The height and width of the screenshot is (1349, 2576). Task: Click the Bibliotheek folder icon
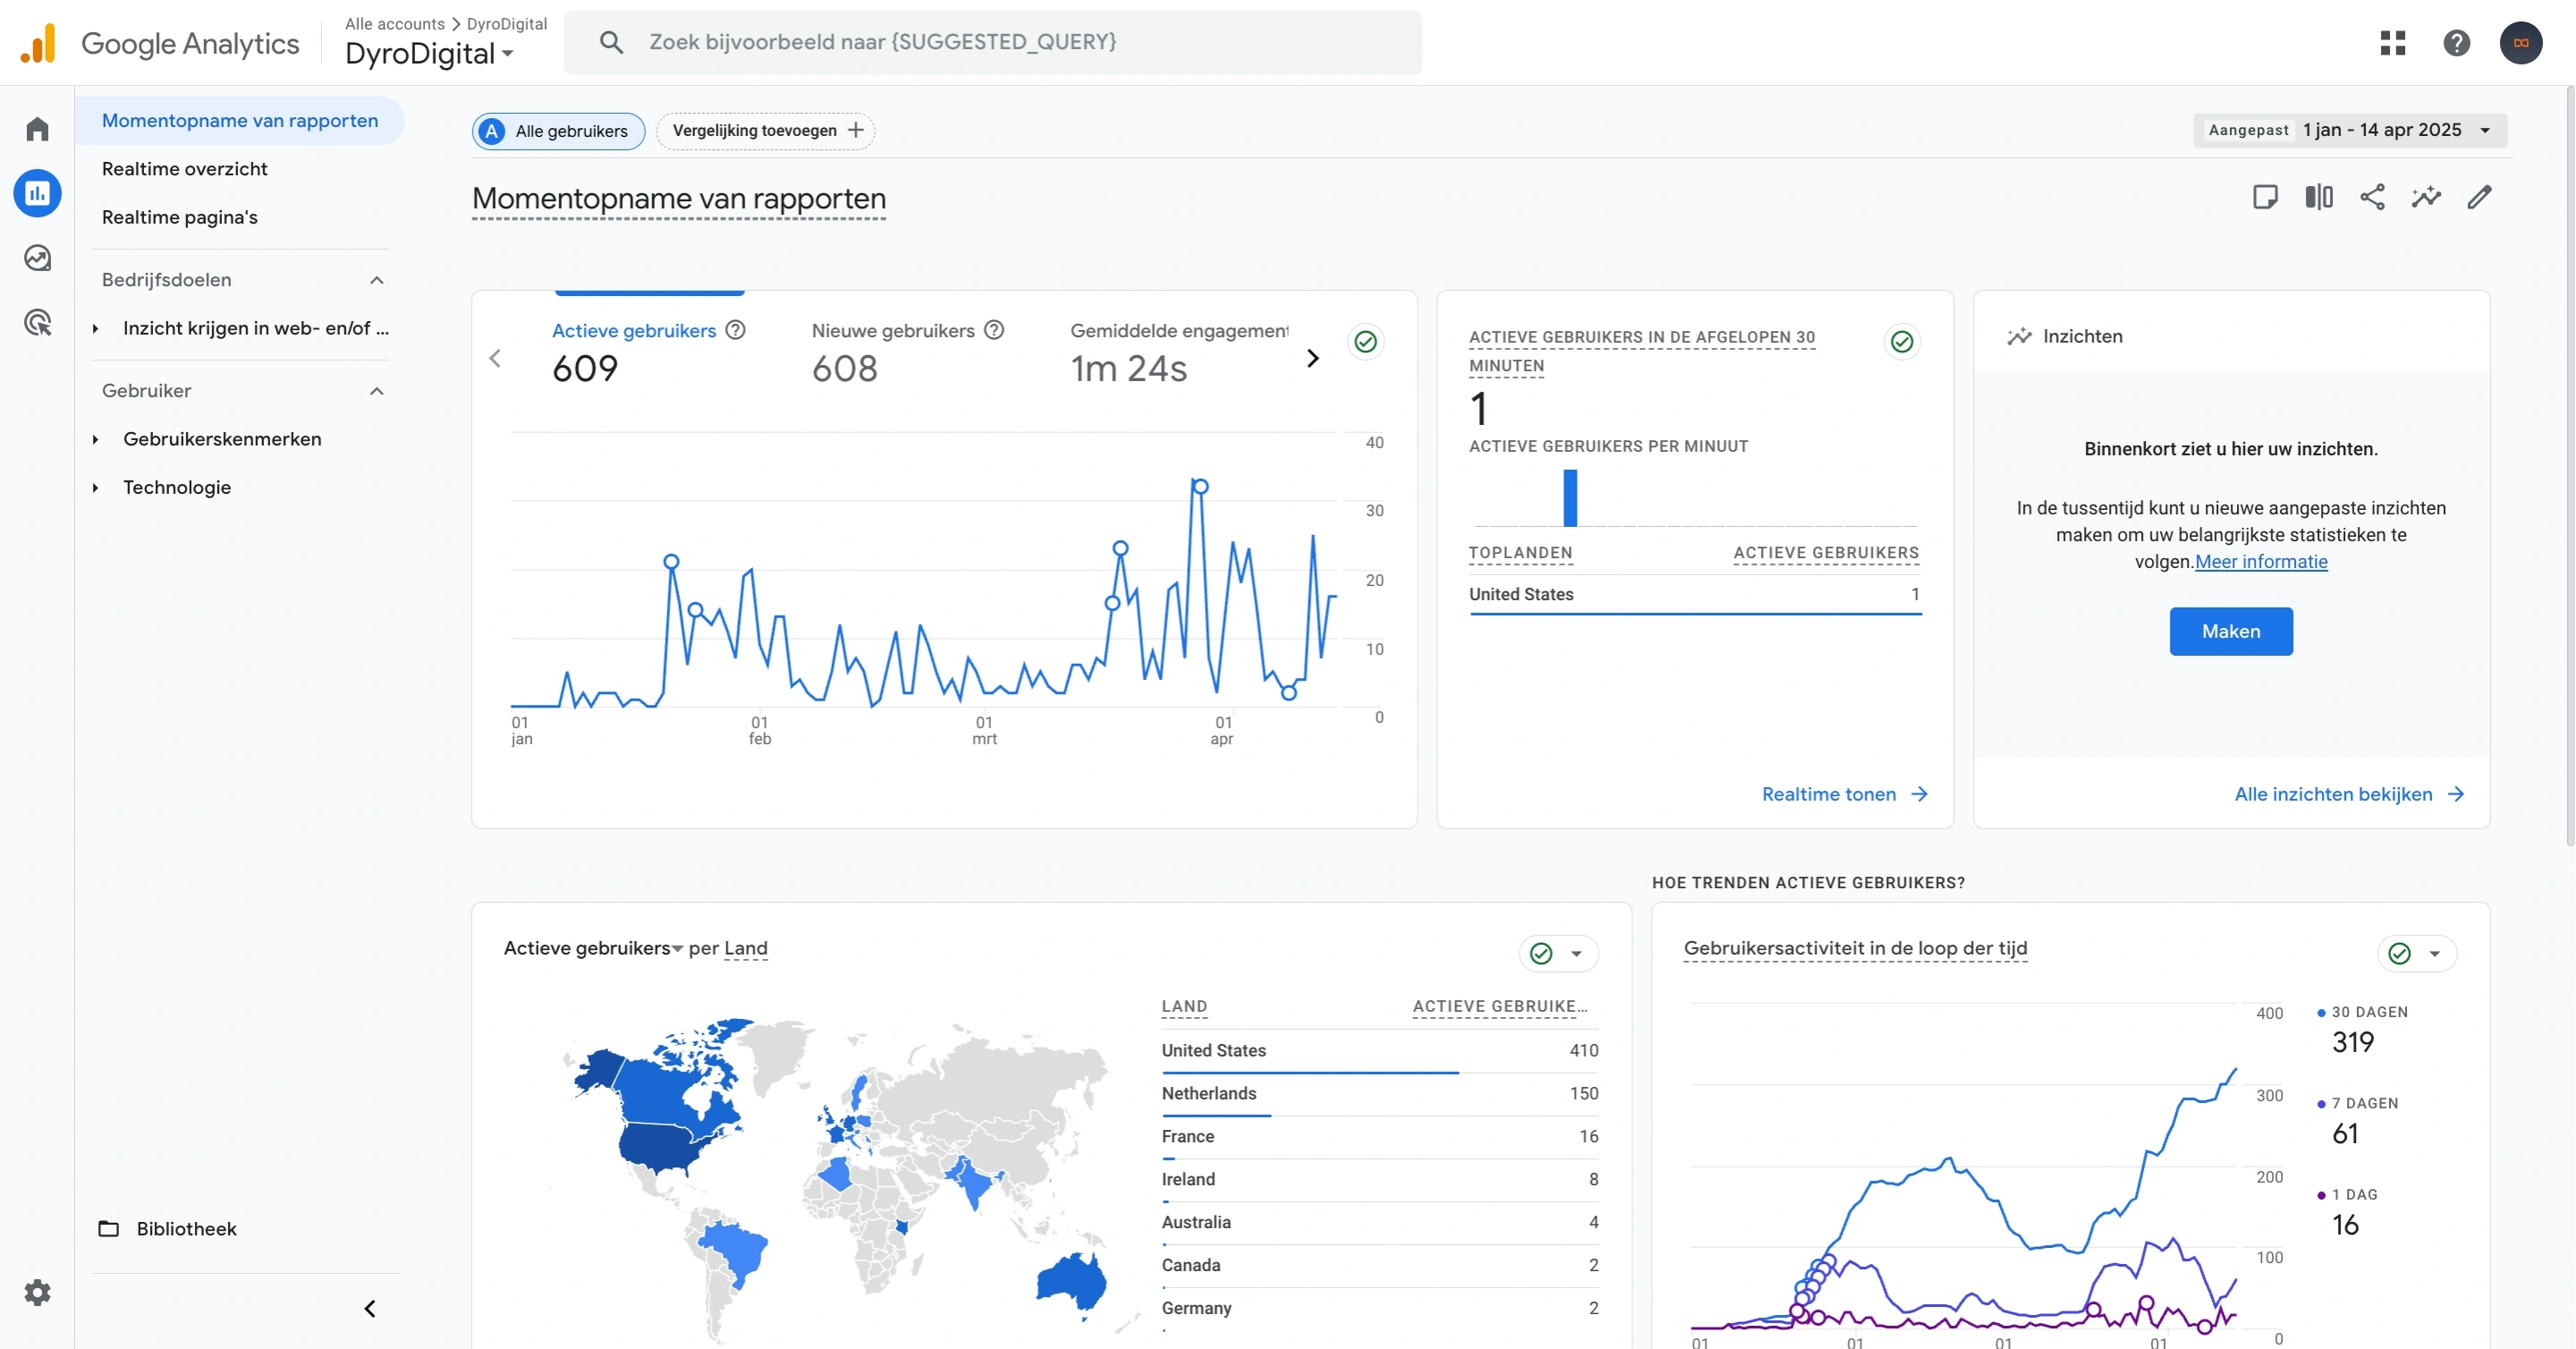108,1228
